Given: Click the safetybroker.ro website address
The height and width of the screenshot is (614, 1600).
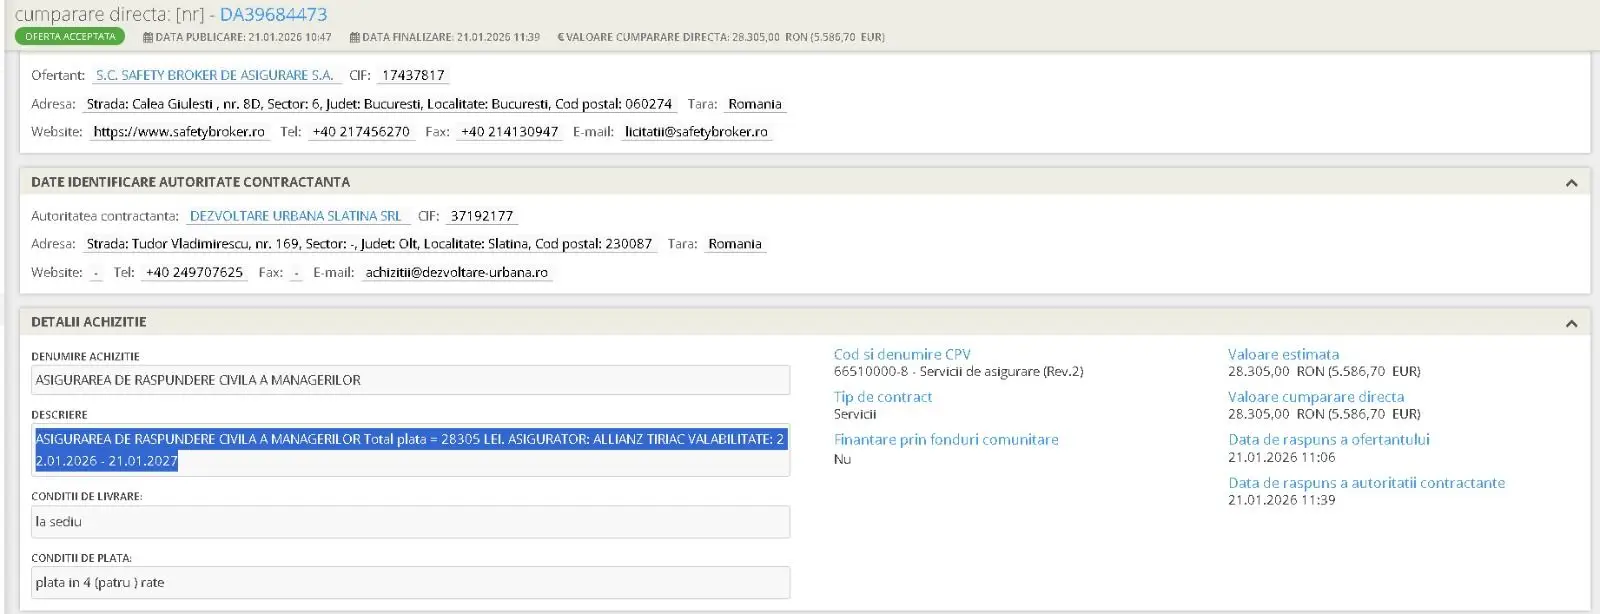Looking at the screenshot, I should tap(179, 132).
